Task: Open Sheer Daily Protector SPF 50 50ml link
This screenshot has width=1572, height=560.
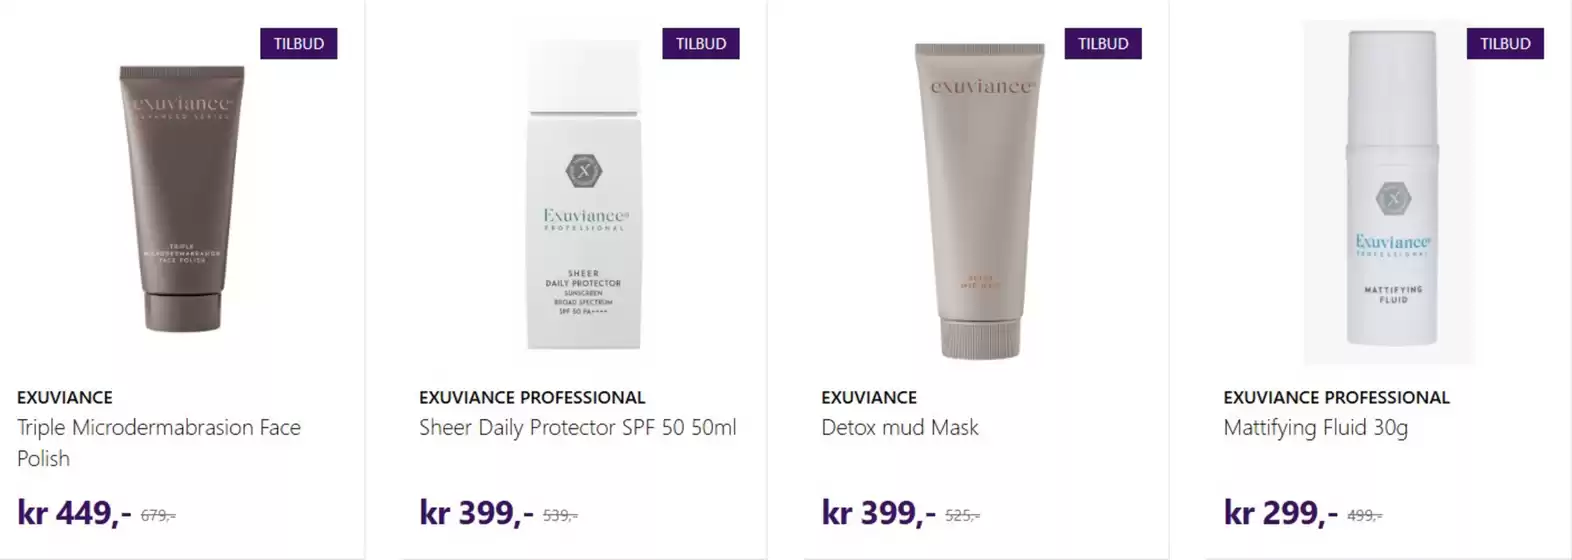Action: pyautogui.click(x=578, y=428)
